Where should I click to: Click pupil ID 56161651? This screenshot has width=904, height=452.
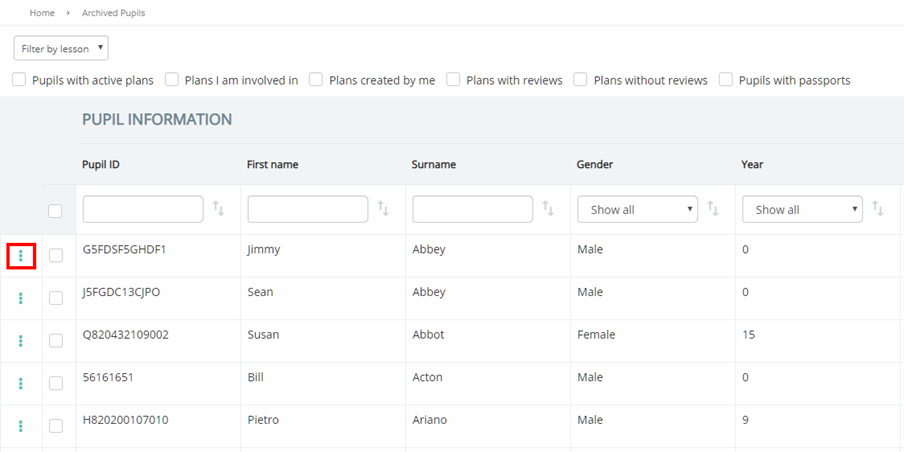(107, 378)
